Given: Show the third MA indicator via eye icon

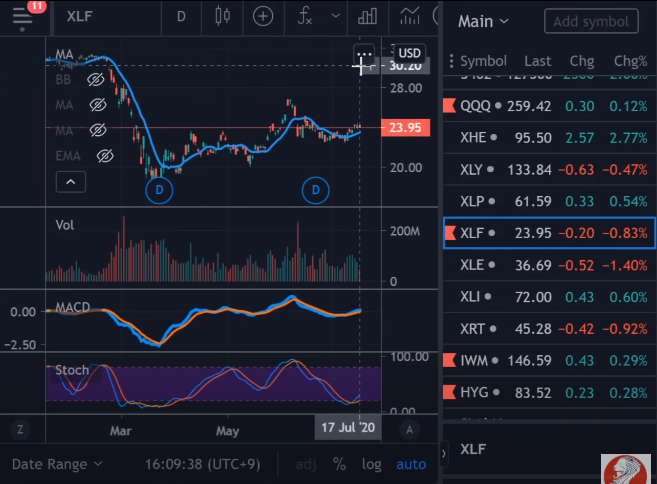Looking at the screenshot, I should pos(98,130).
